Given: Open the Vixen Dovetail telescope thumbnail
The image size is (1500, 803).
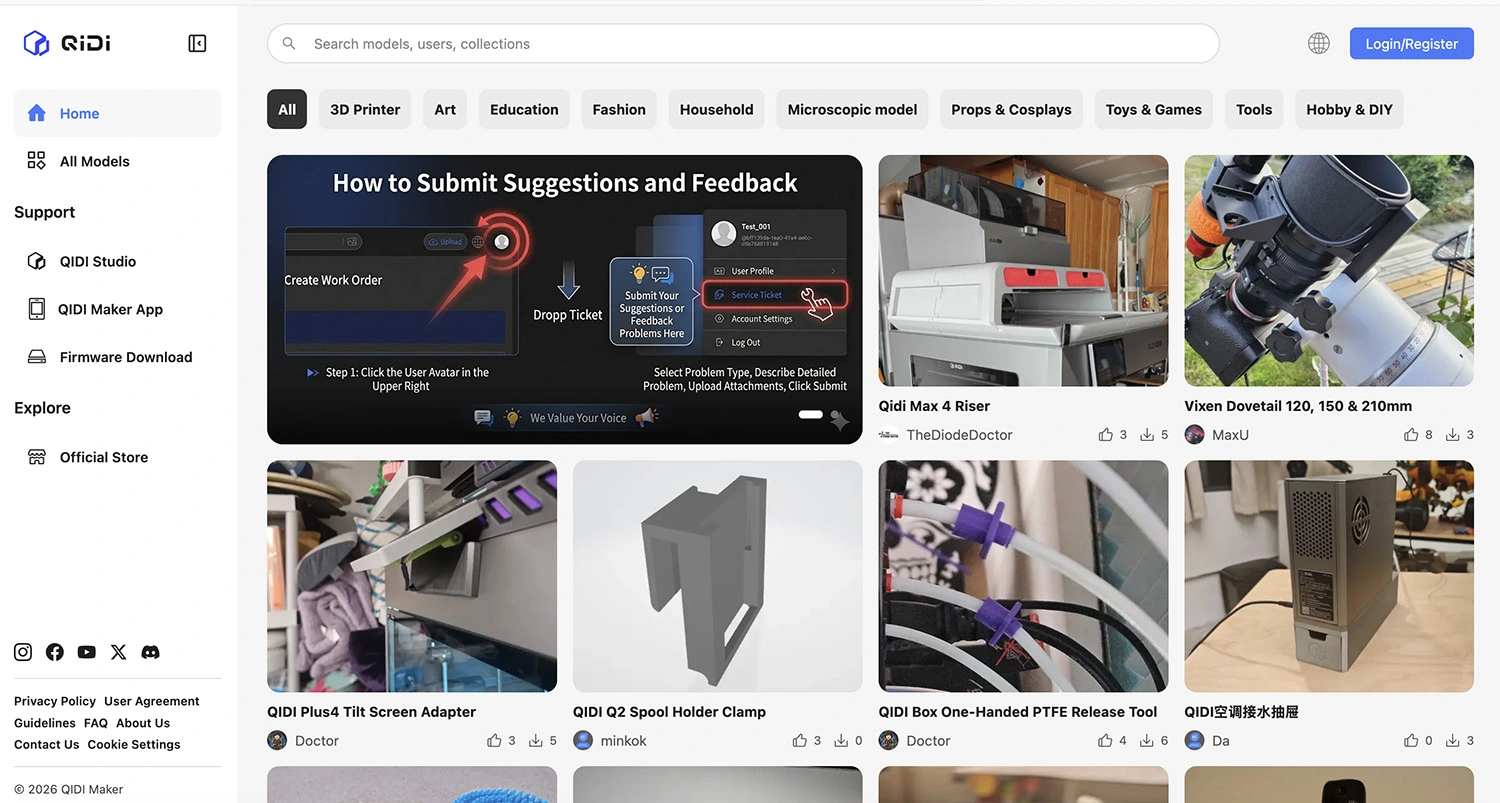Looking at the screenshot, I should pos(1329,270).
